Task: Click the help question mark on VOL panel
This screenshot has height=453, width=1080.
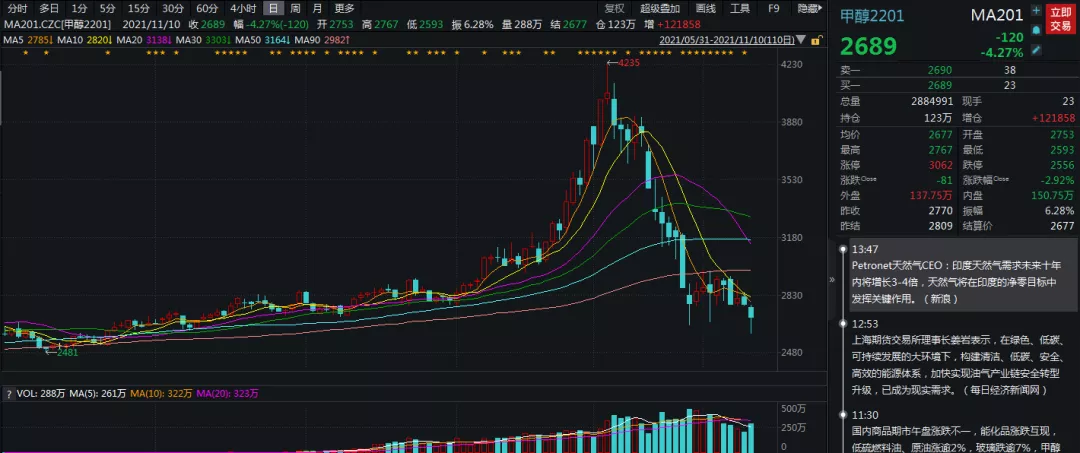Action: (x=8, y=393)
